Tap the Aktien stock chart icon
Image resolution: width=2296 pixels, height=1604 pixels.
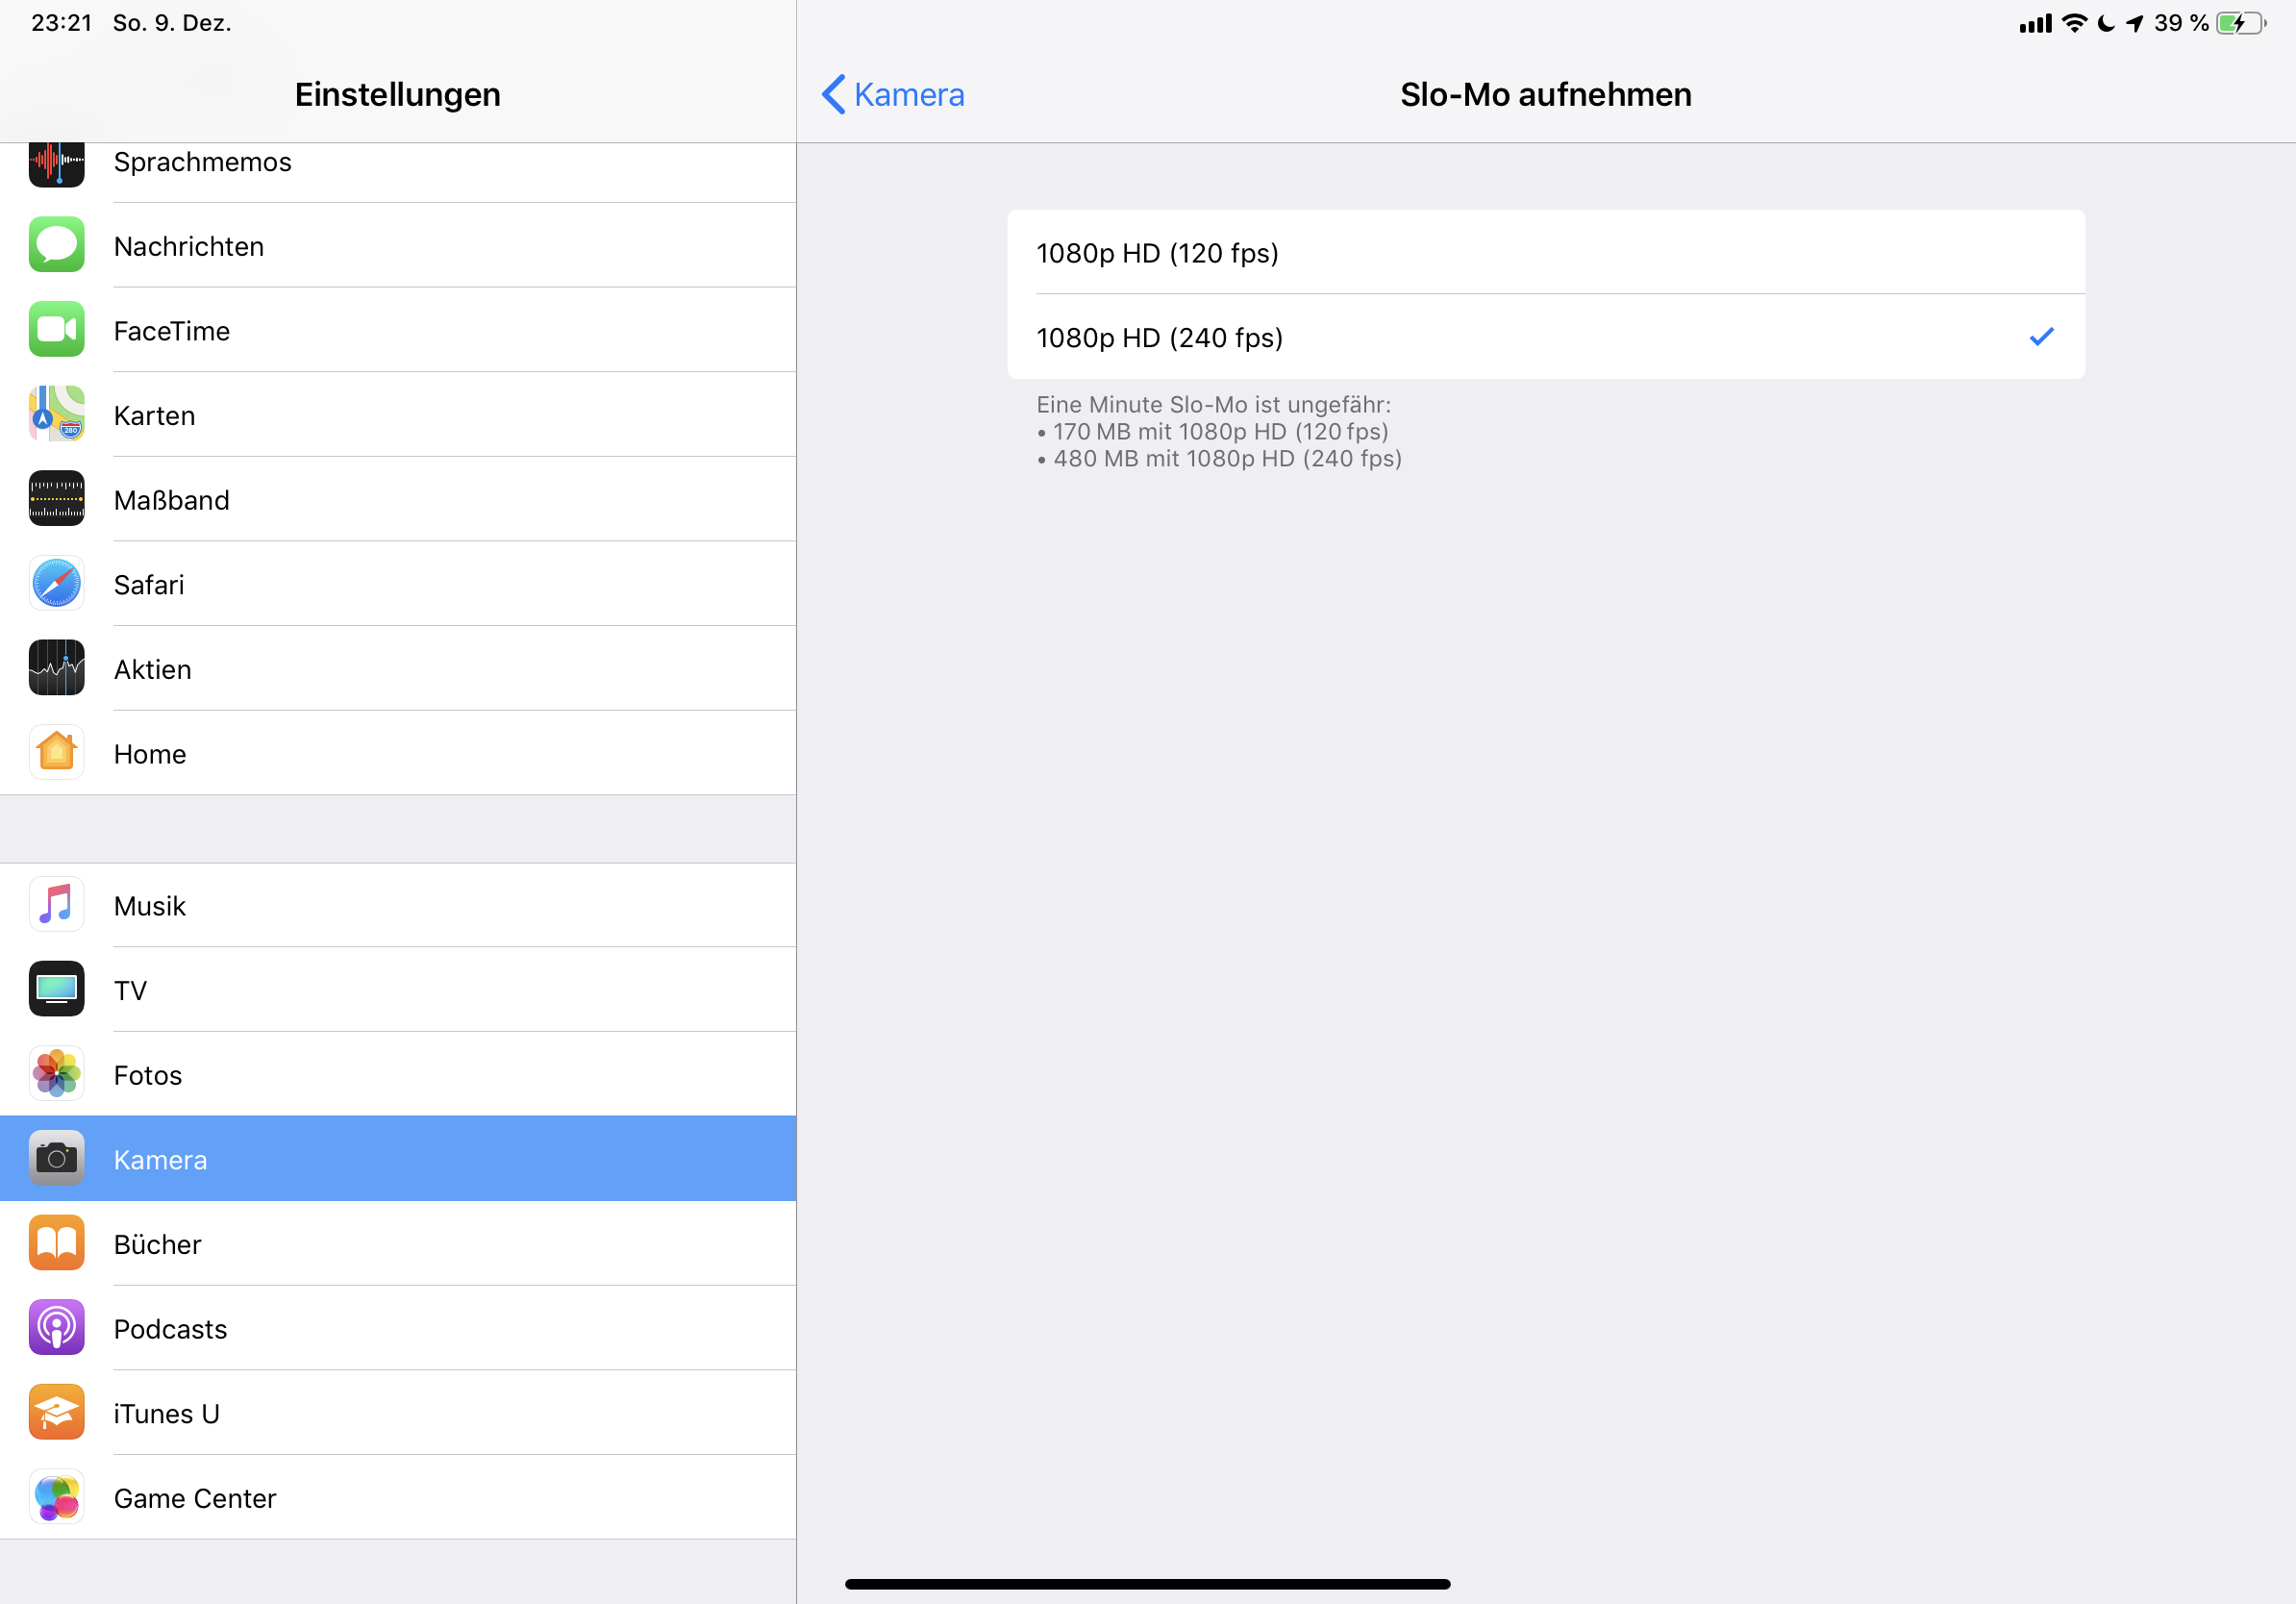(x=56, y=669)
